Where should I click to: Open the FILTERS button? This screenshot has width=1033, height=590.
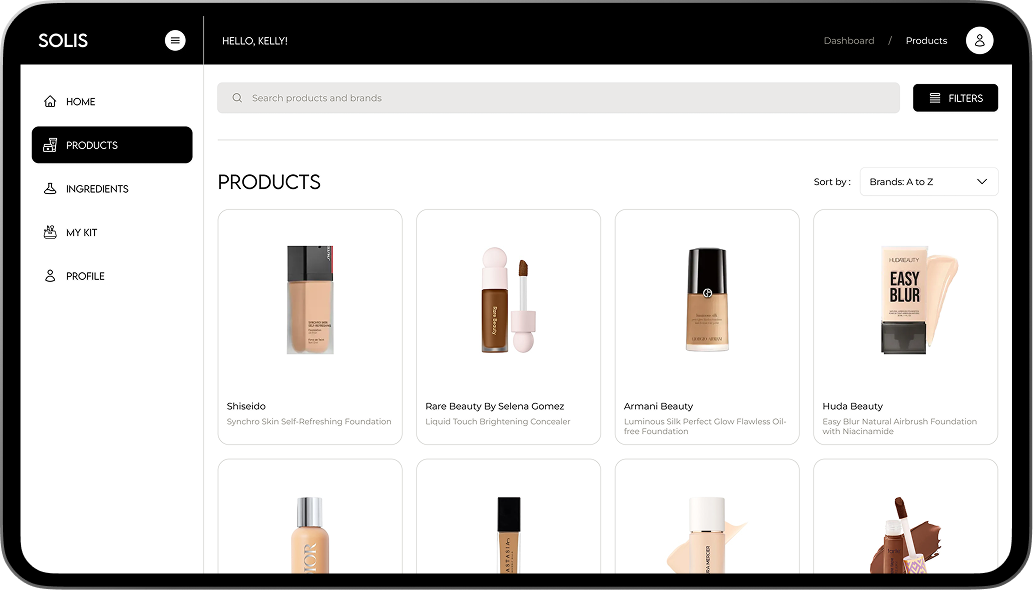click(955, 98)
